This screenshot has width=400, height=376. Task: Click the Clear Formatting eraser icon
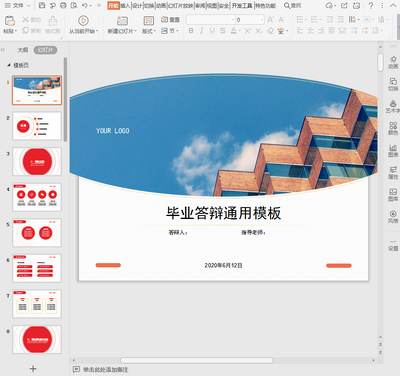point(270,31)
